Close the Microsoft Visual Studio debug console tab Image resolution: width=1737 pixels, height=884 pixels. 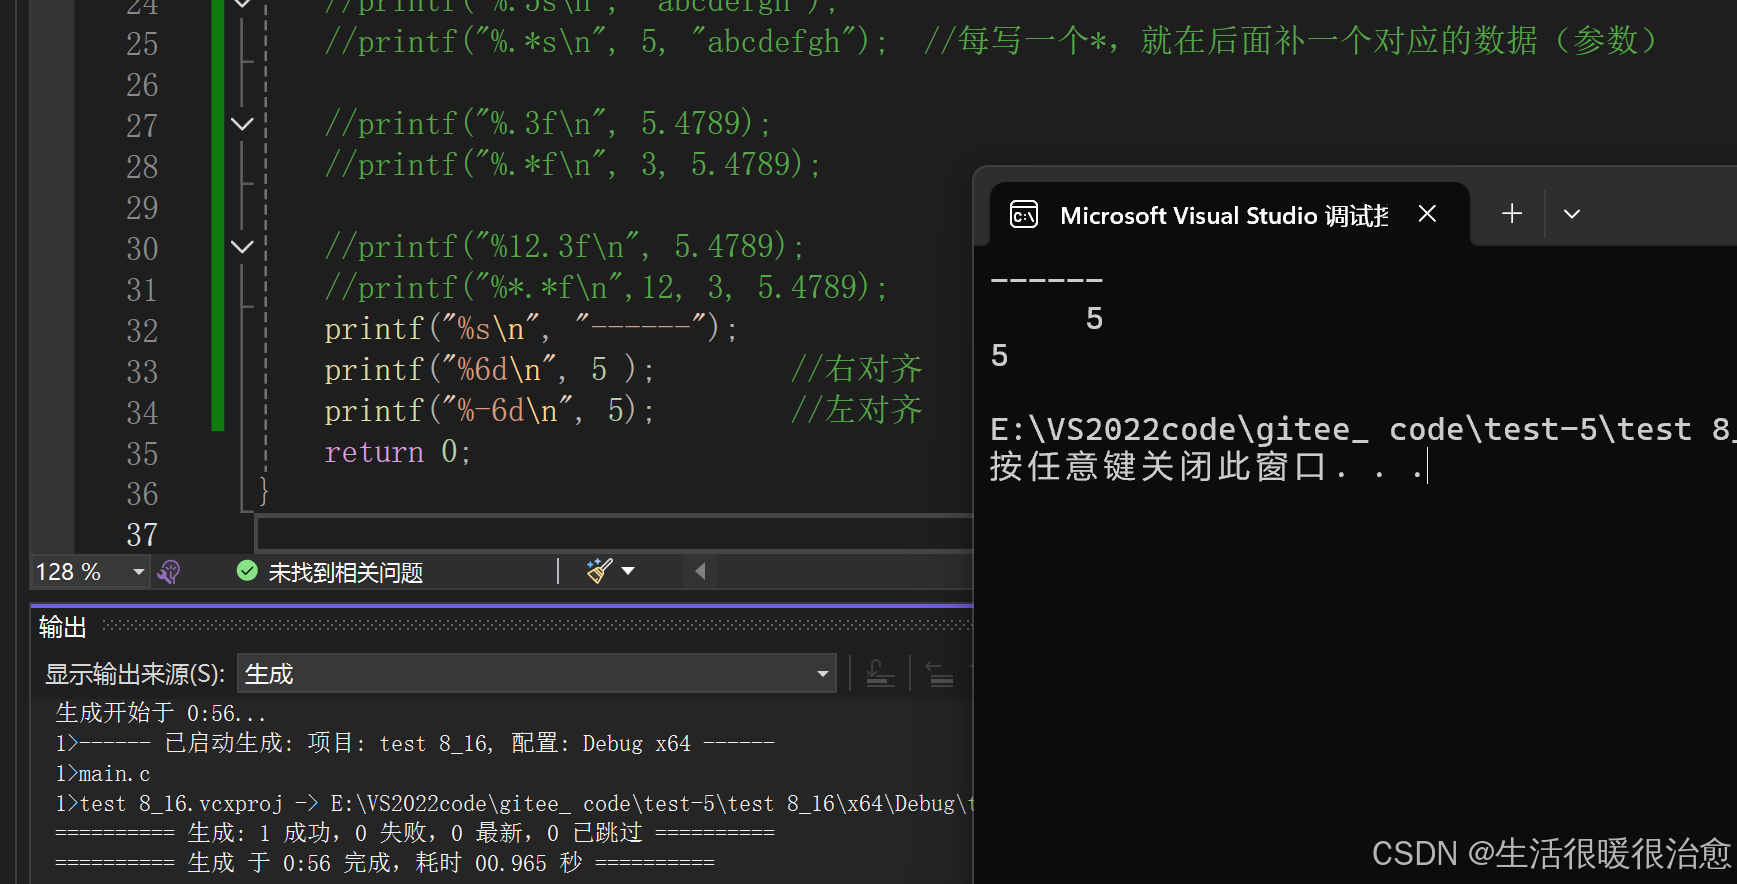click(x=1427, y=214)
